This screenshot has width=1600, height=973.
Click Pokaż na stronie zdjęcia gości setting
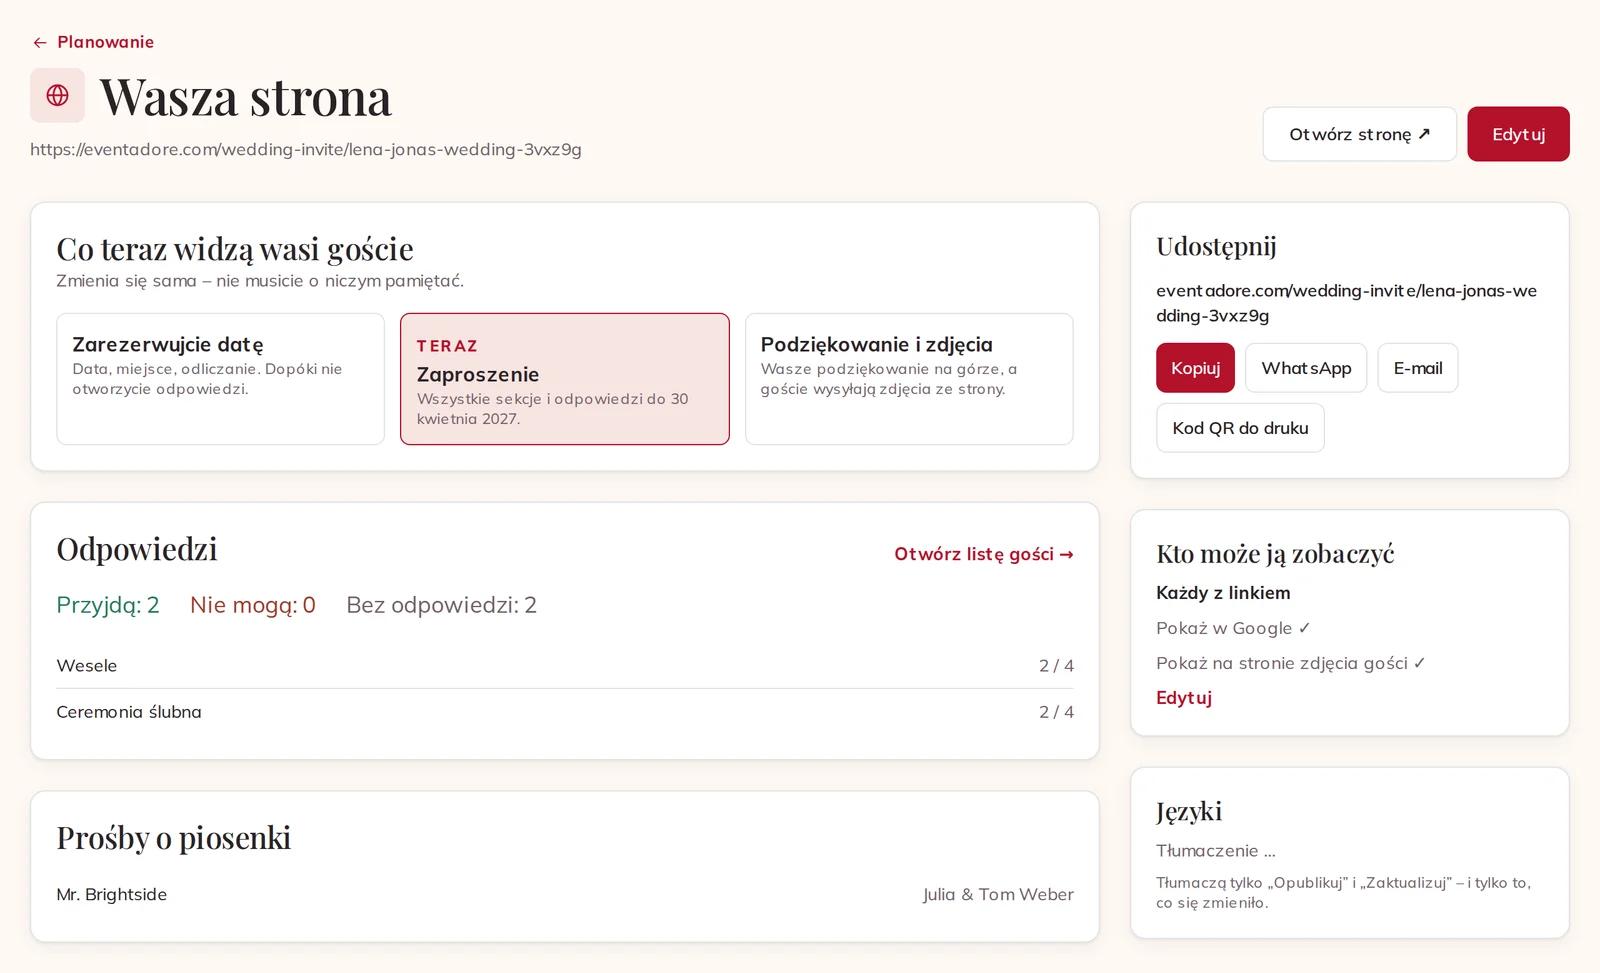pyautogui.click(x=1291, y=663)
